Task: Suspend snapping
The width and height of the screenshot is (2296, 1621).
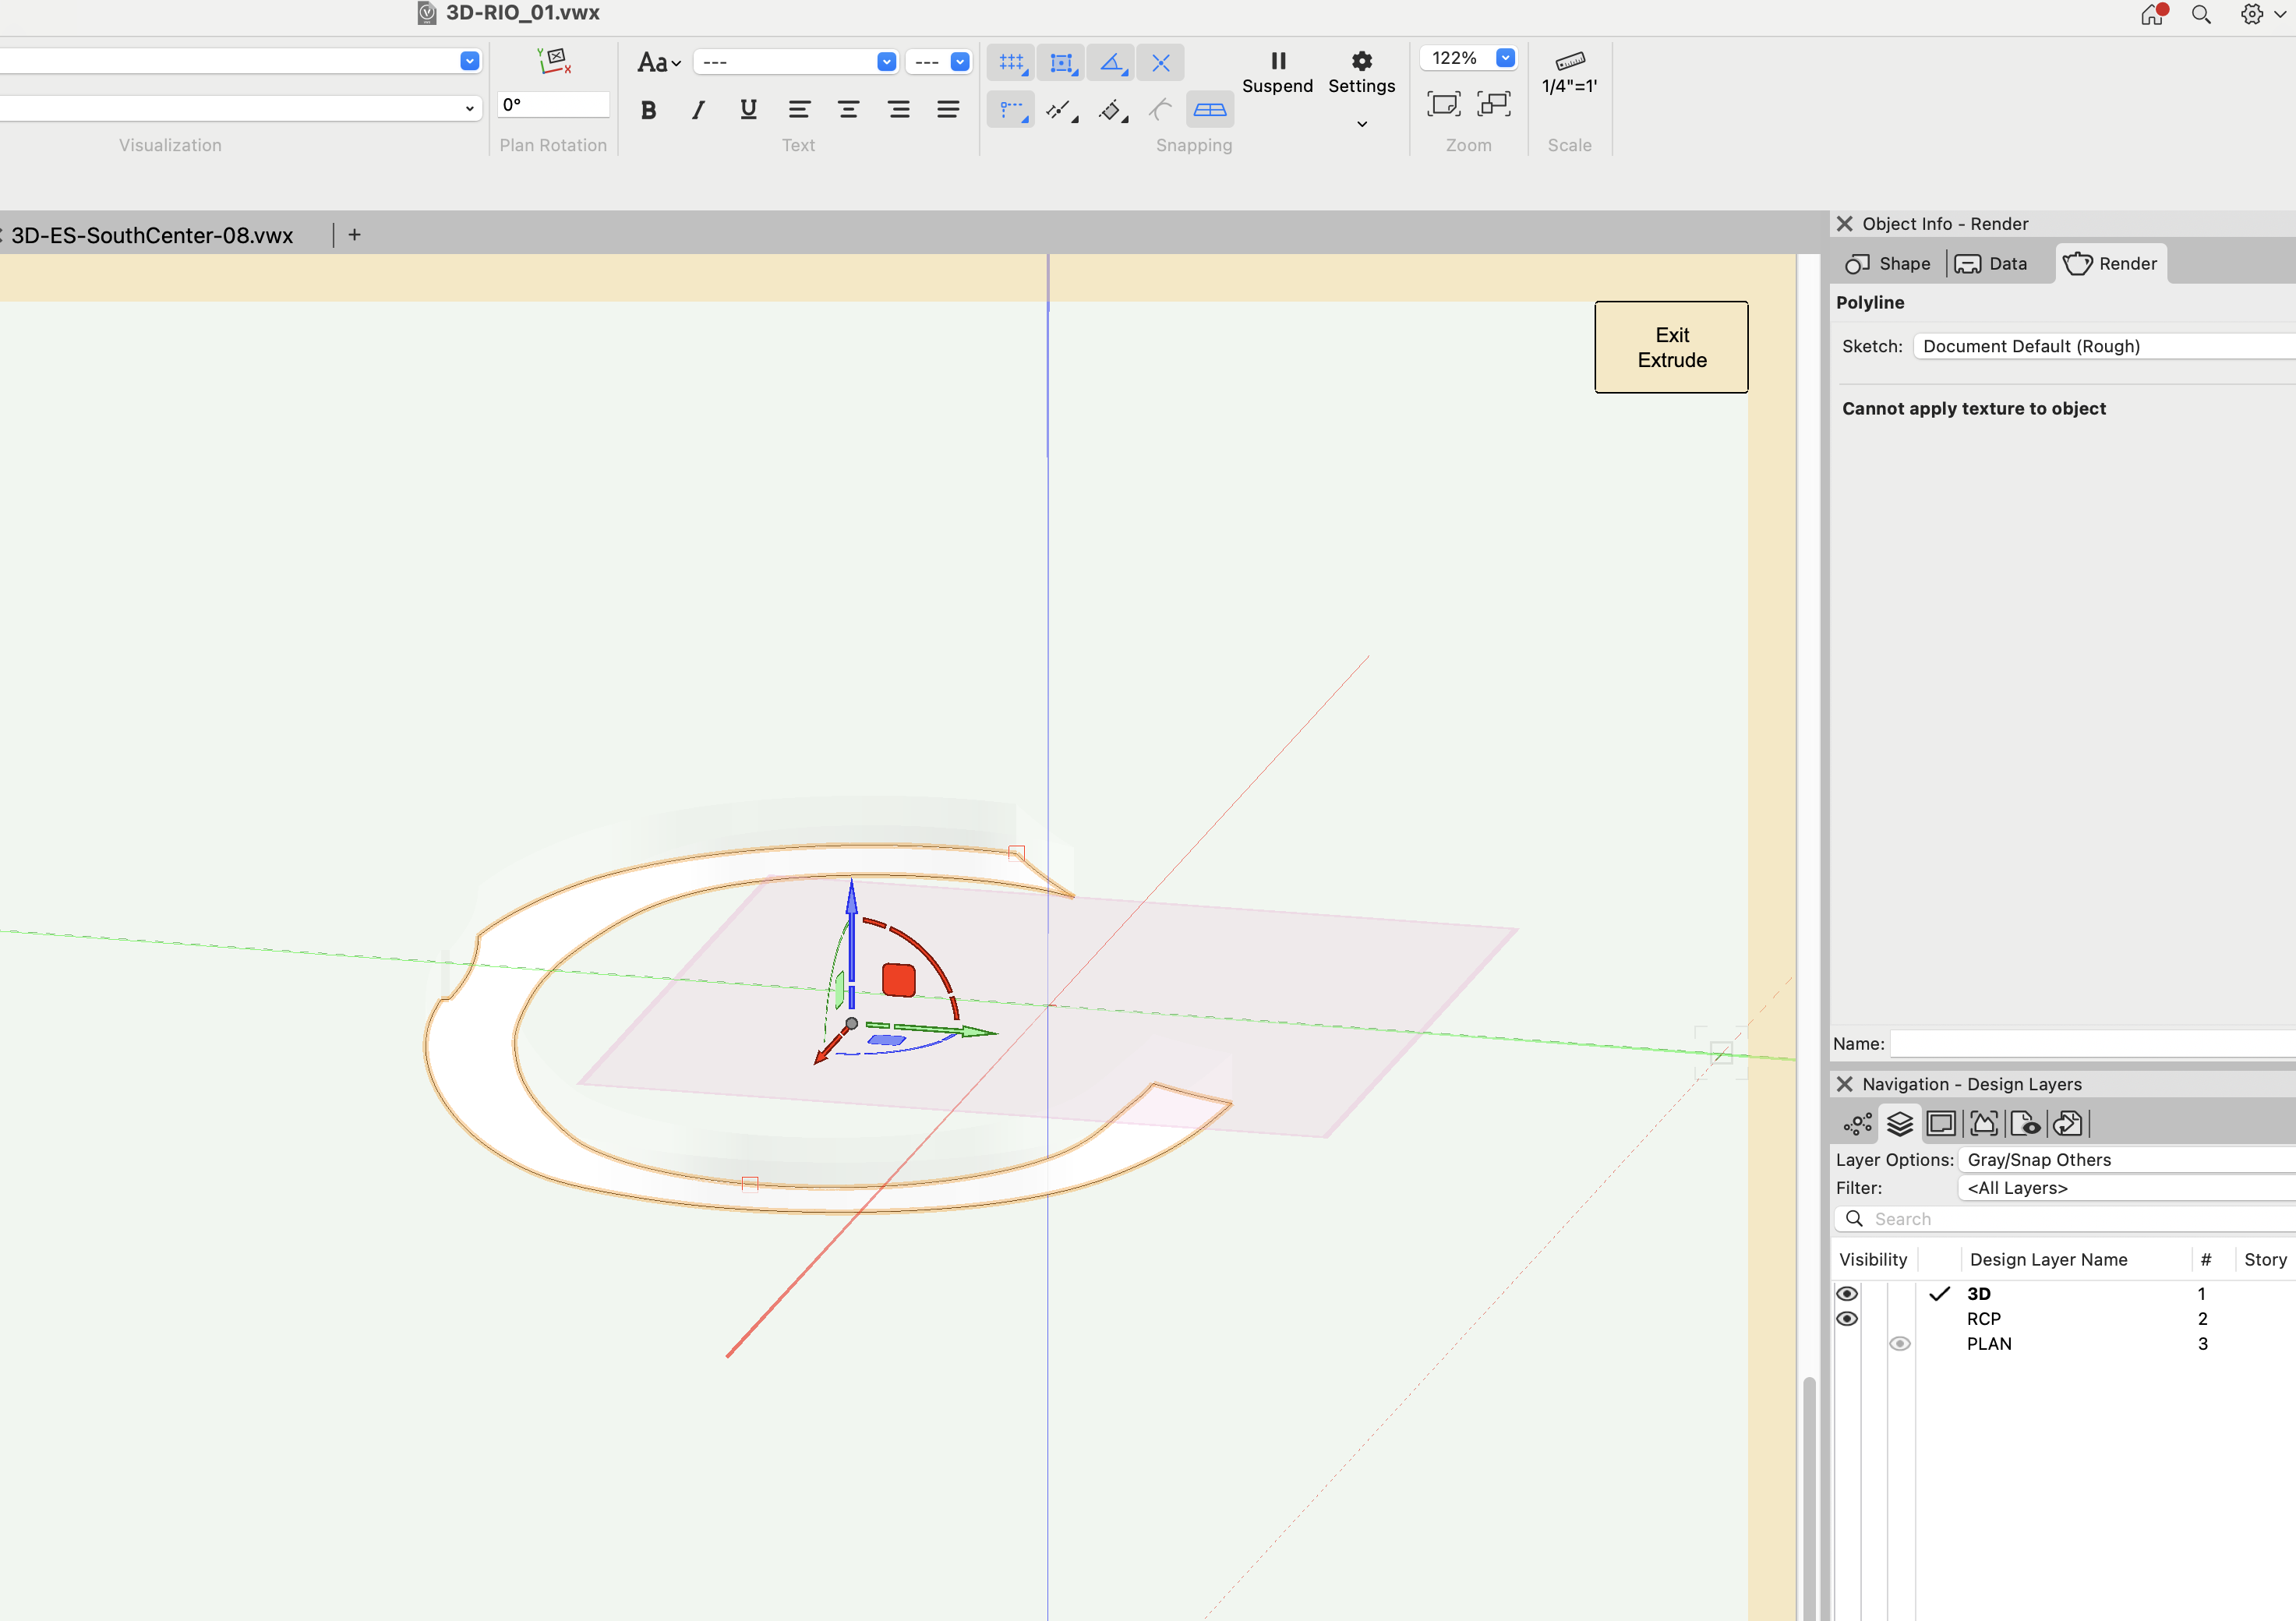Action: 1277,72
